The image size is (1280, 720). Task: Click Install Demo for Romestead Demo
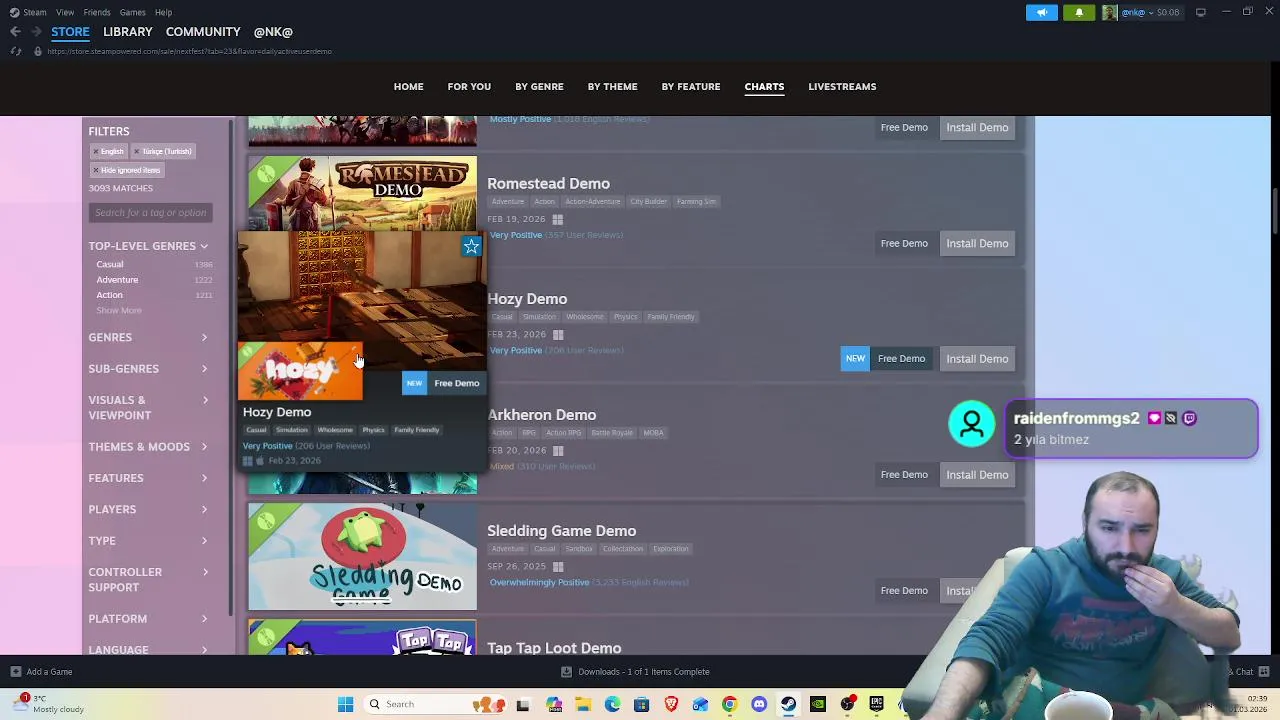pyautogui.click(x=977, y=243)
